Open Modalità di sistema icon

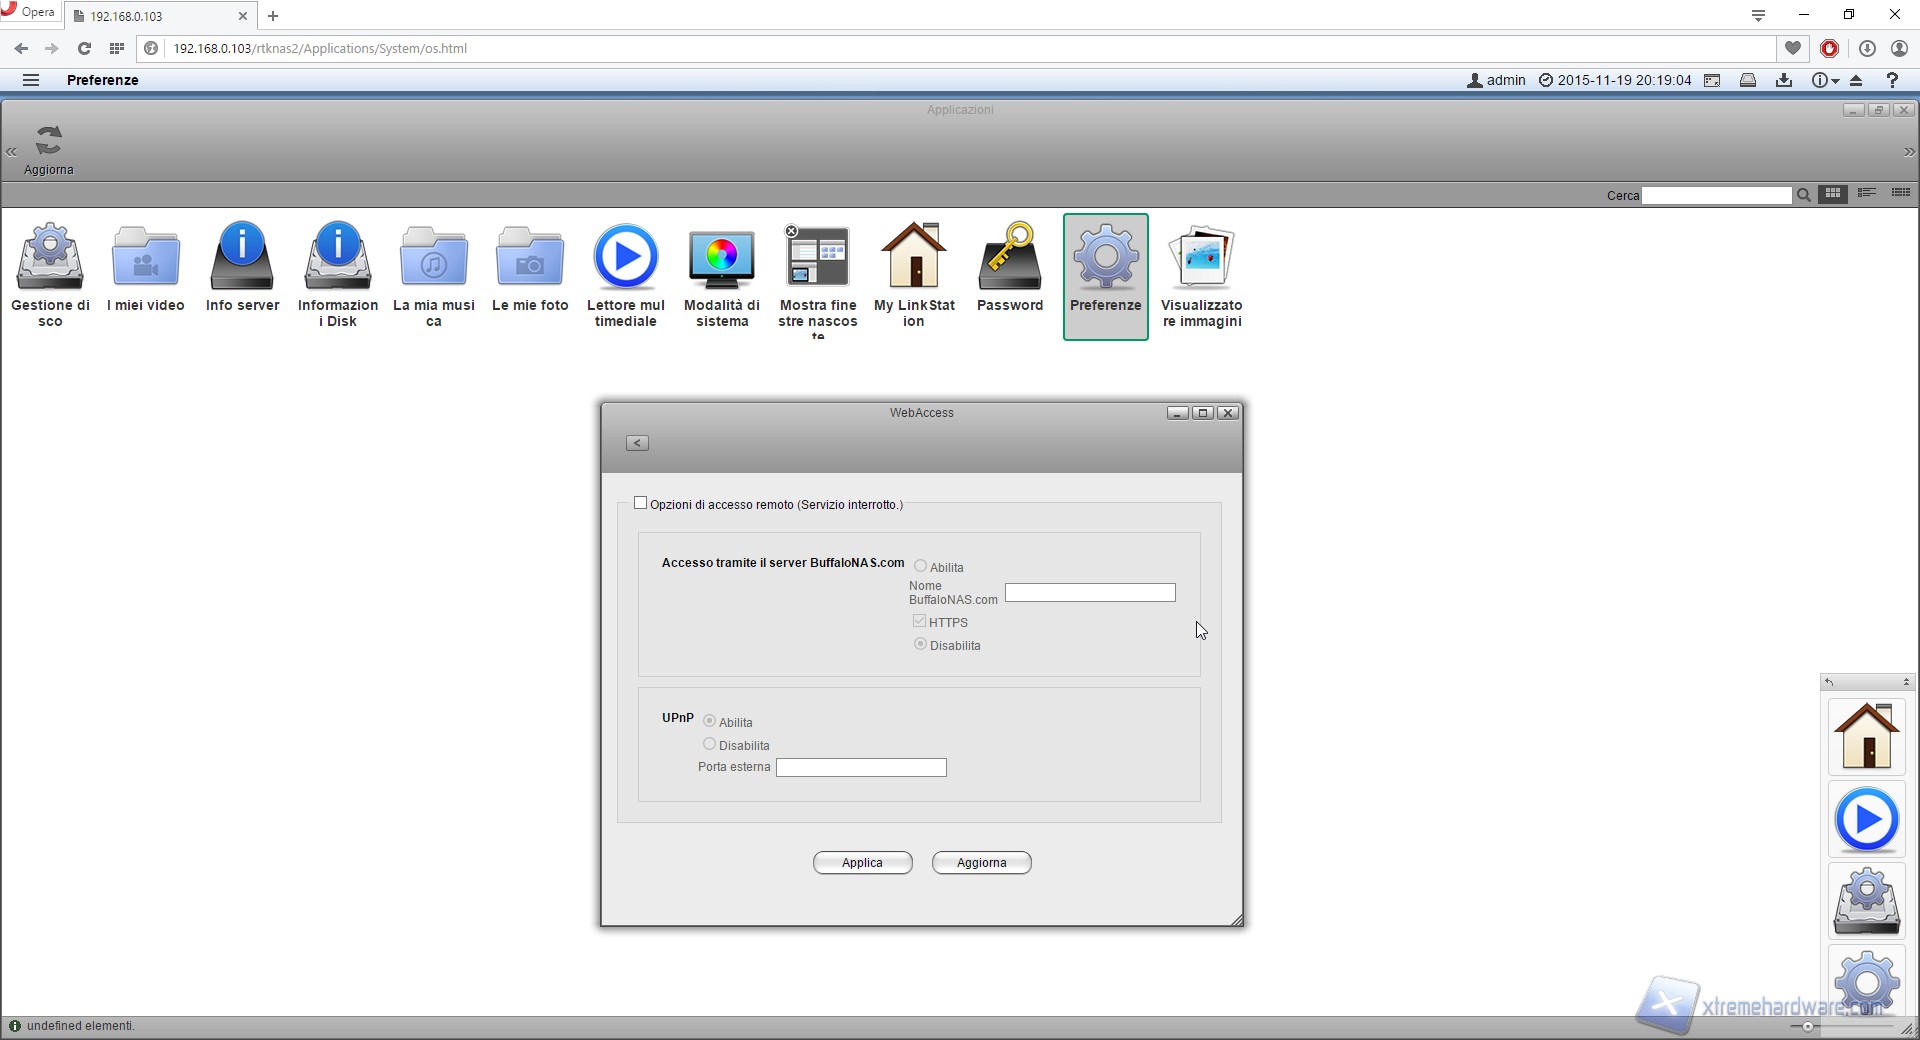(721, 257)
